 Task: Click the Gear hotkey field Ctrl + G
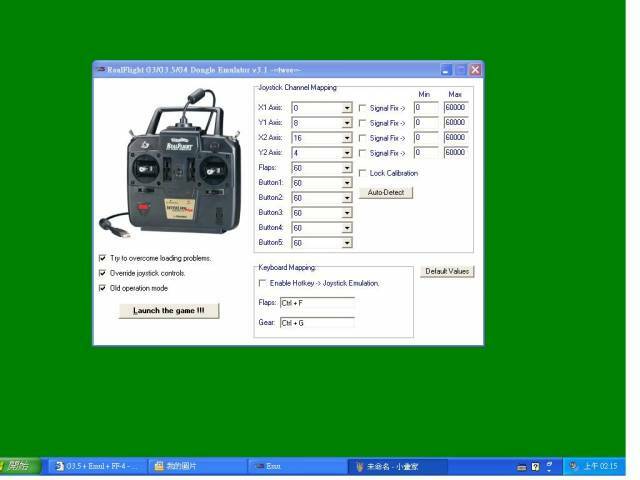pyautogui.click(x=317, y=323)
